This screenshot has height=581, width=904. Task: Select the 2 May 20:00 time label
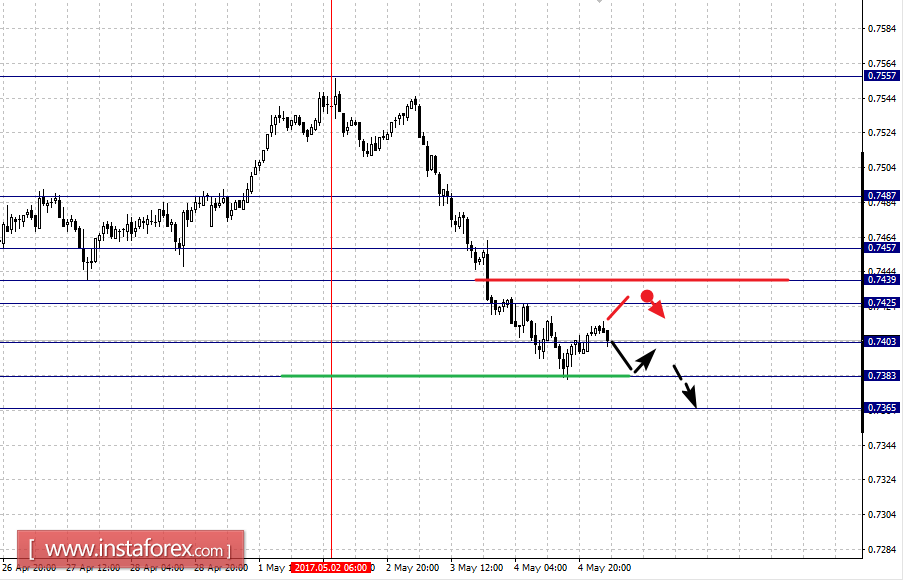(412, 568)
